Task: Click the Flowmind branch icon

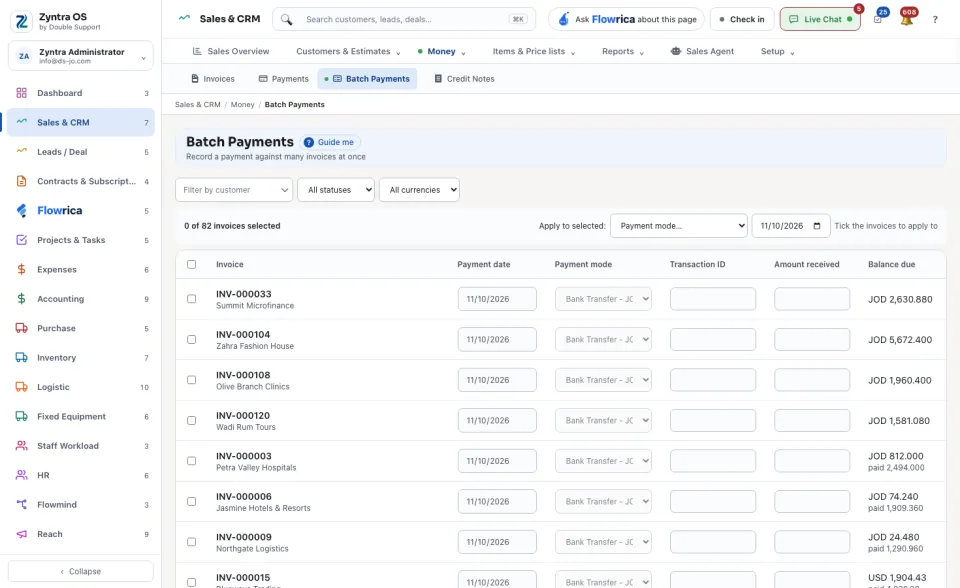Action: pyautogui.click(x=21, y=505)
